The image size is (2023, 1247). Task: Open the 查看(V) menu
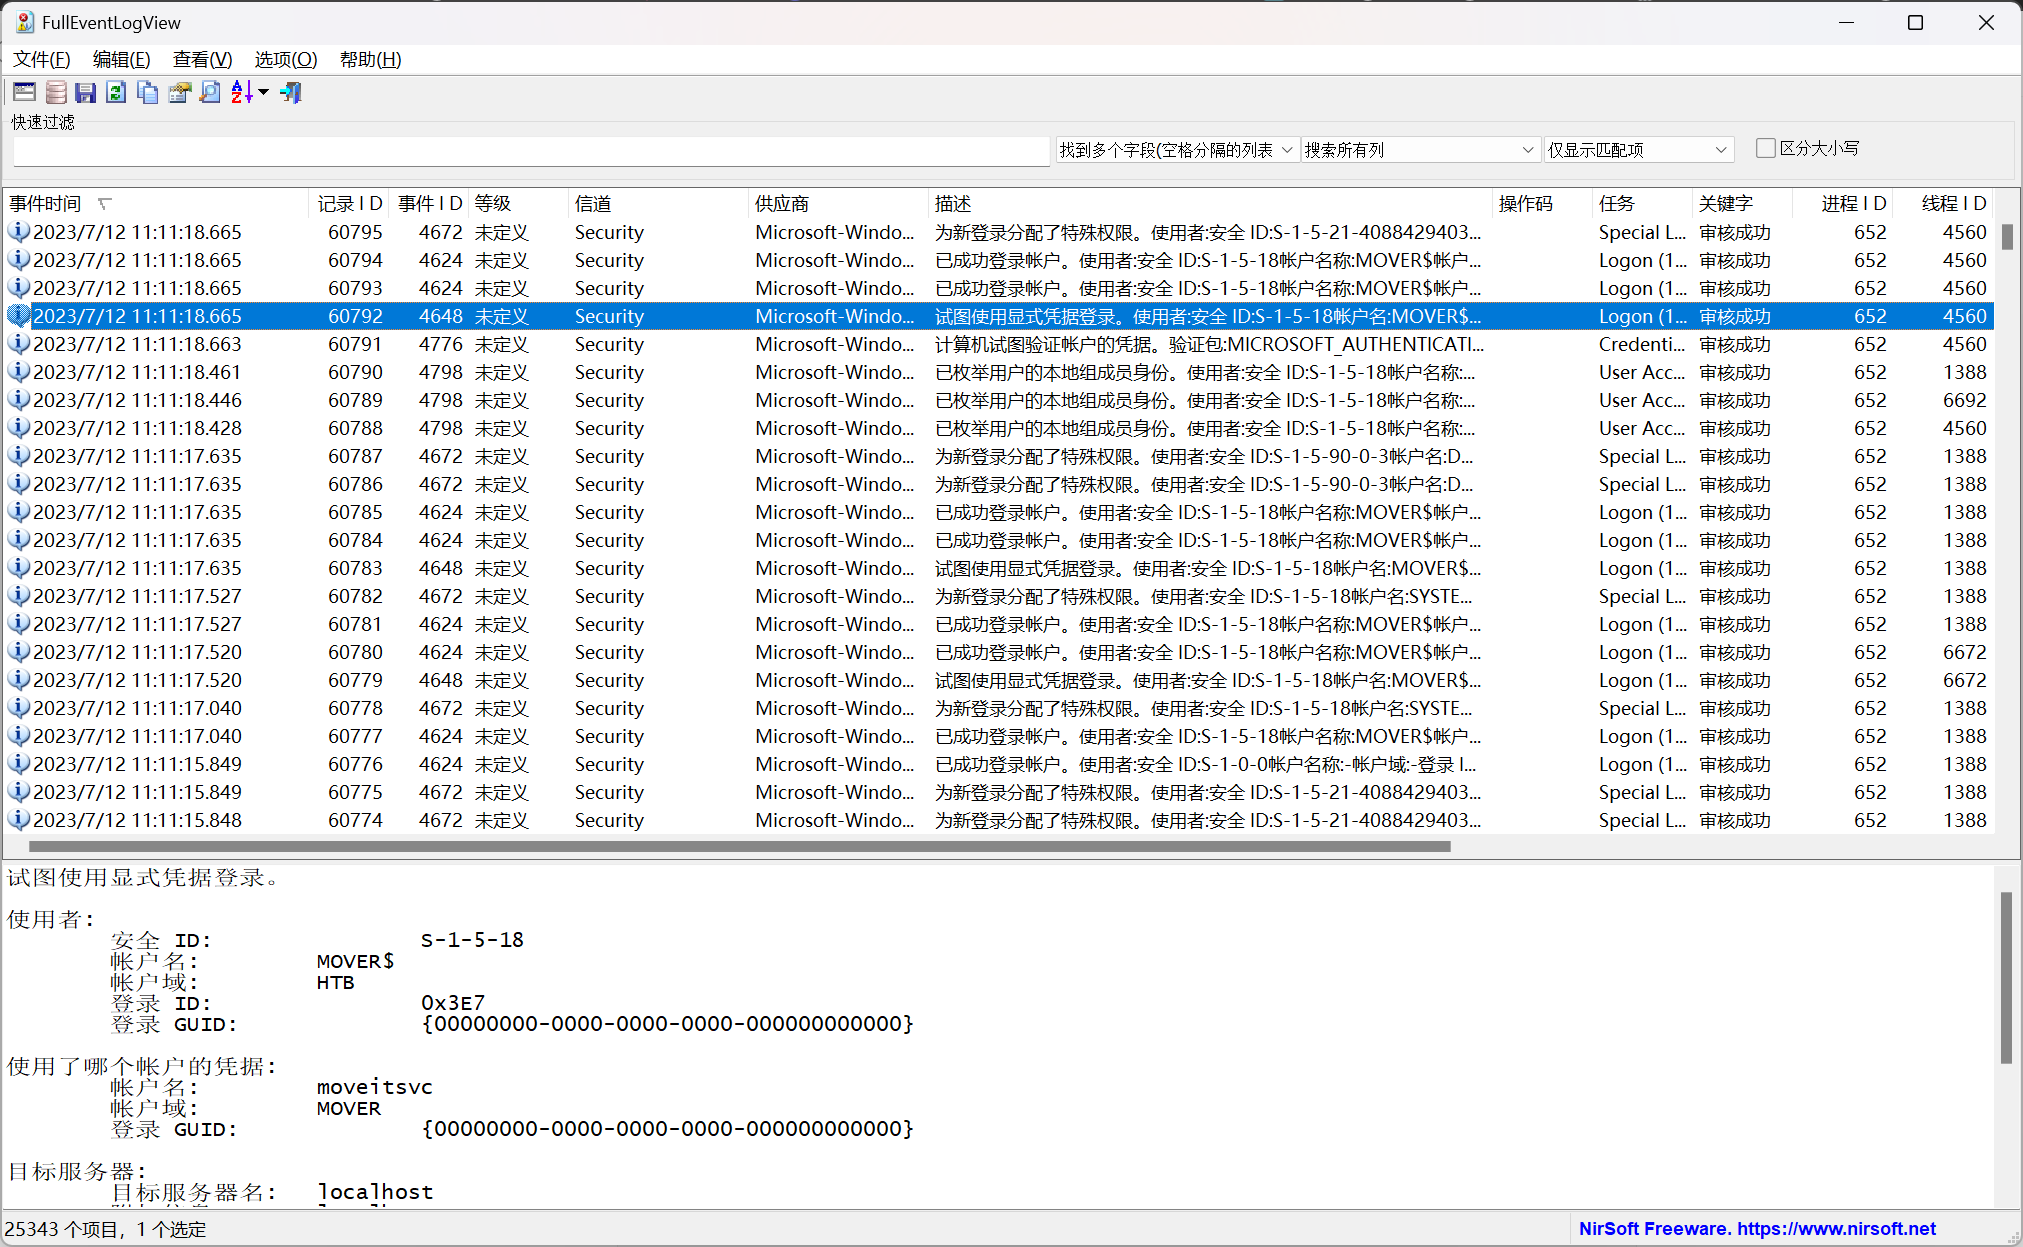pyautogui.click(x=203, y=60)
